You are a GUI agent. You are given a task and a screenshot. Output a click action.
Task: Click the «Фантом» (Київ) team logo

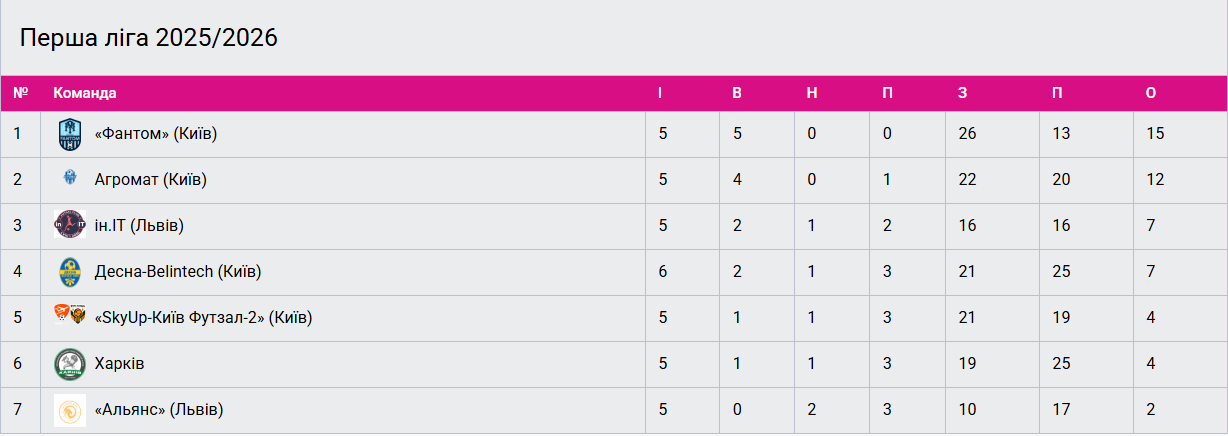point(69,134)
